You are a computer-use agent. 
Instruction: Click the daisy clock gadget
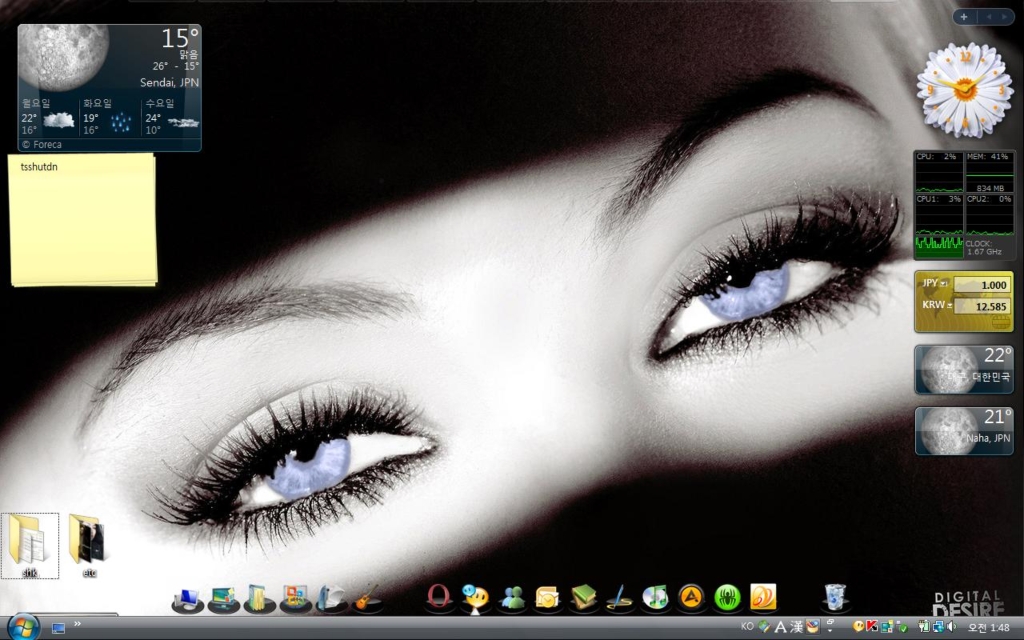click(965, 89)
